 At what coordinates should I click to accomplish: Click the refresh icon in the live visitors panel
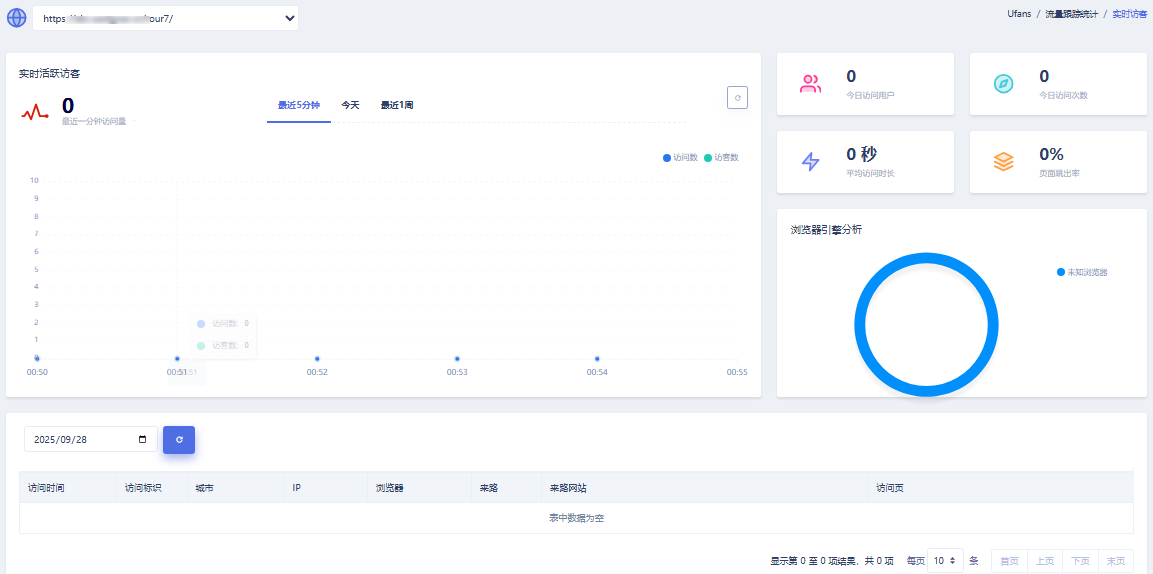(x=737, y=98)
